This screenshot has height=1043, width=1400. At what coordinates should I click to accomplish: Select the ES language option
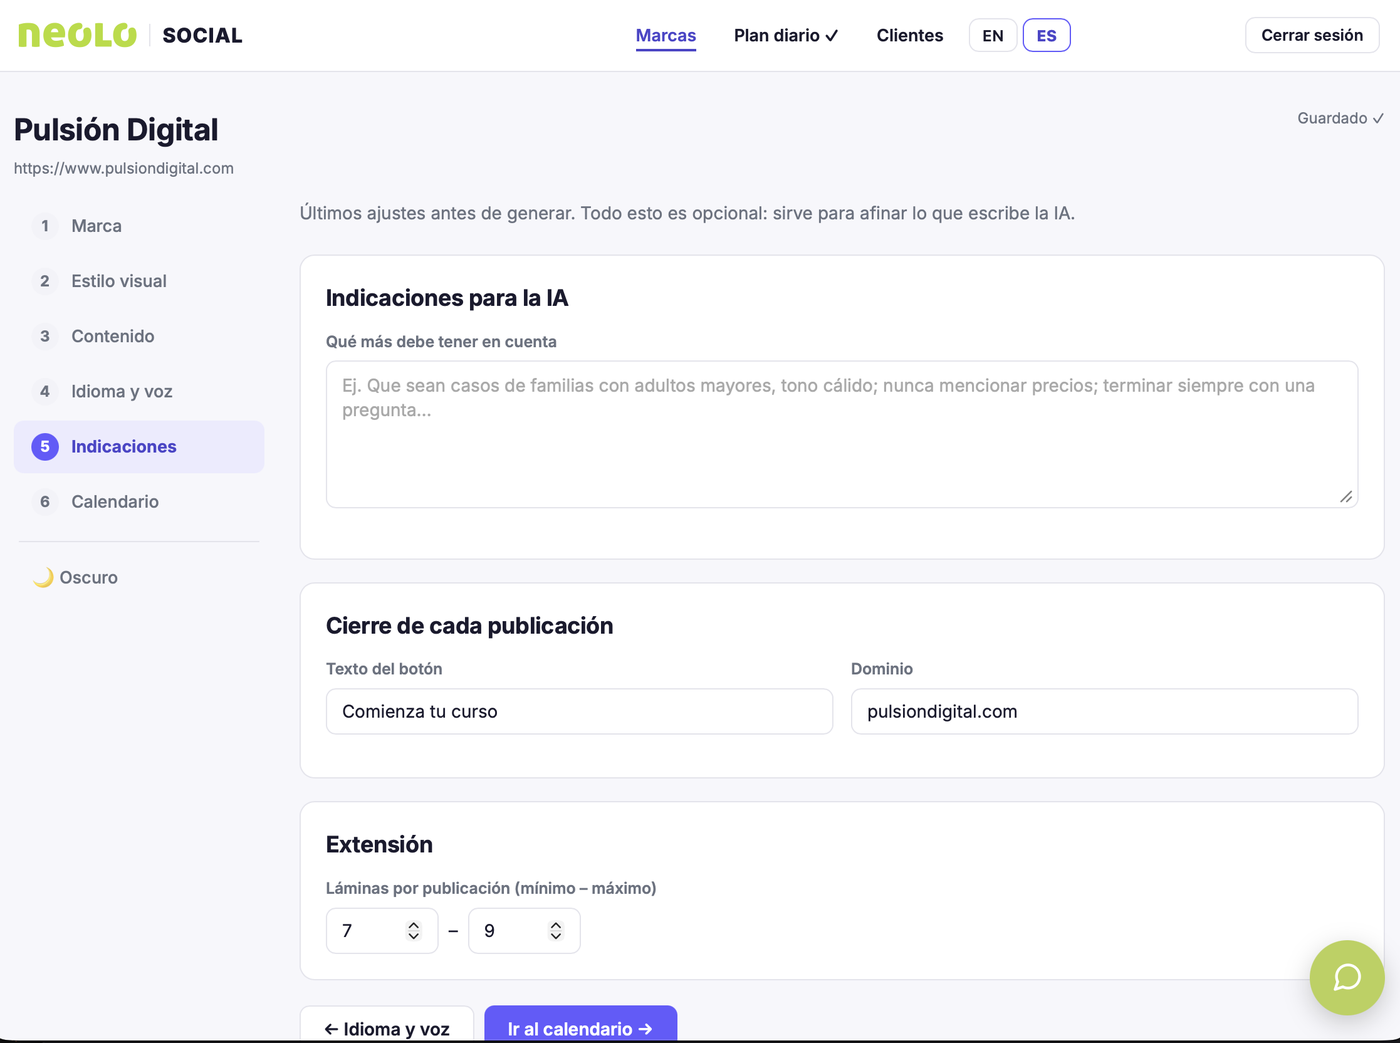coord(1046,35)
